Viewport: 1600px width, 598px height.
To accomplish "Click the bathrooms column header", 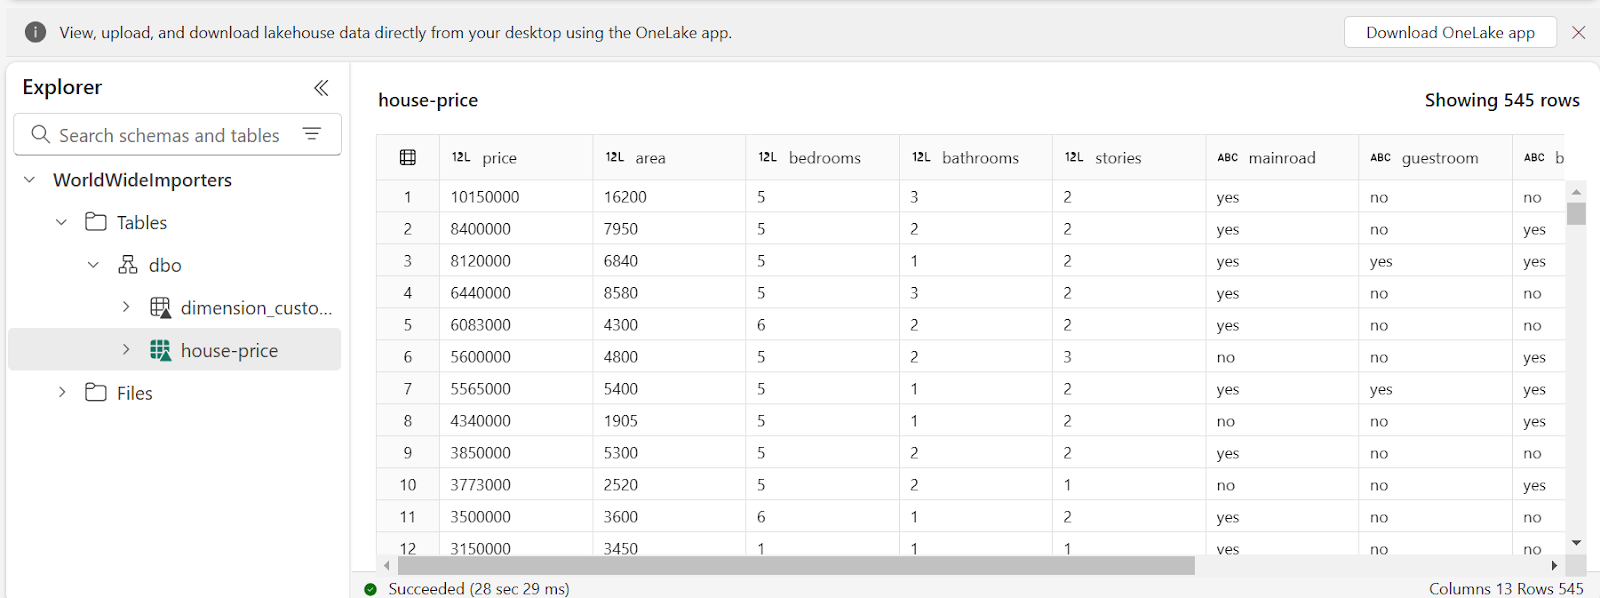I will (x=976, y=157).
